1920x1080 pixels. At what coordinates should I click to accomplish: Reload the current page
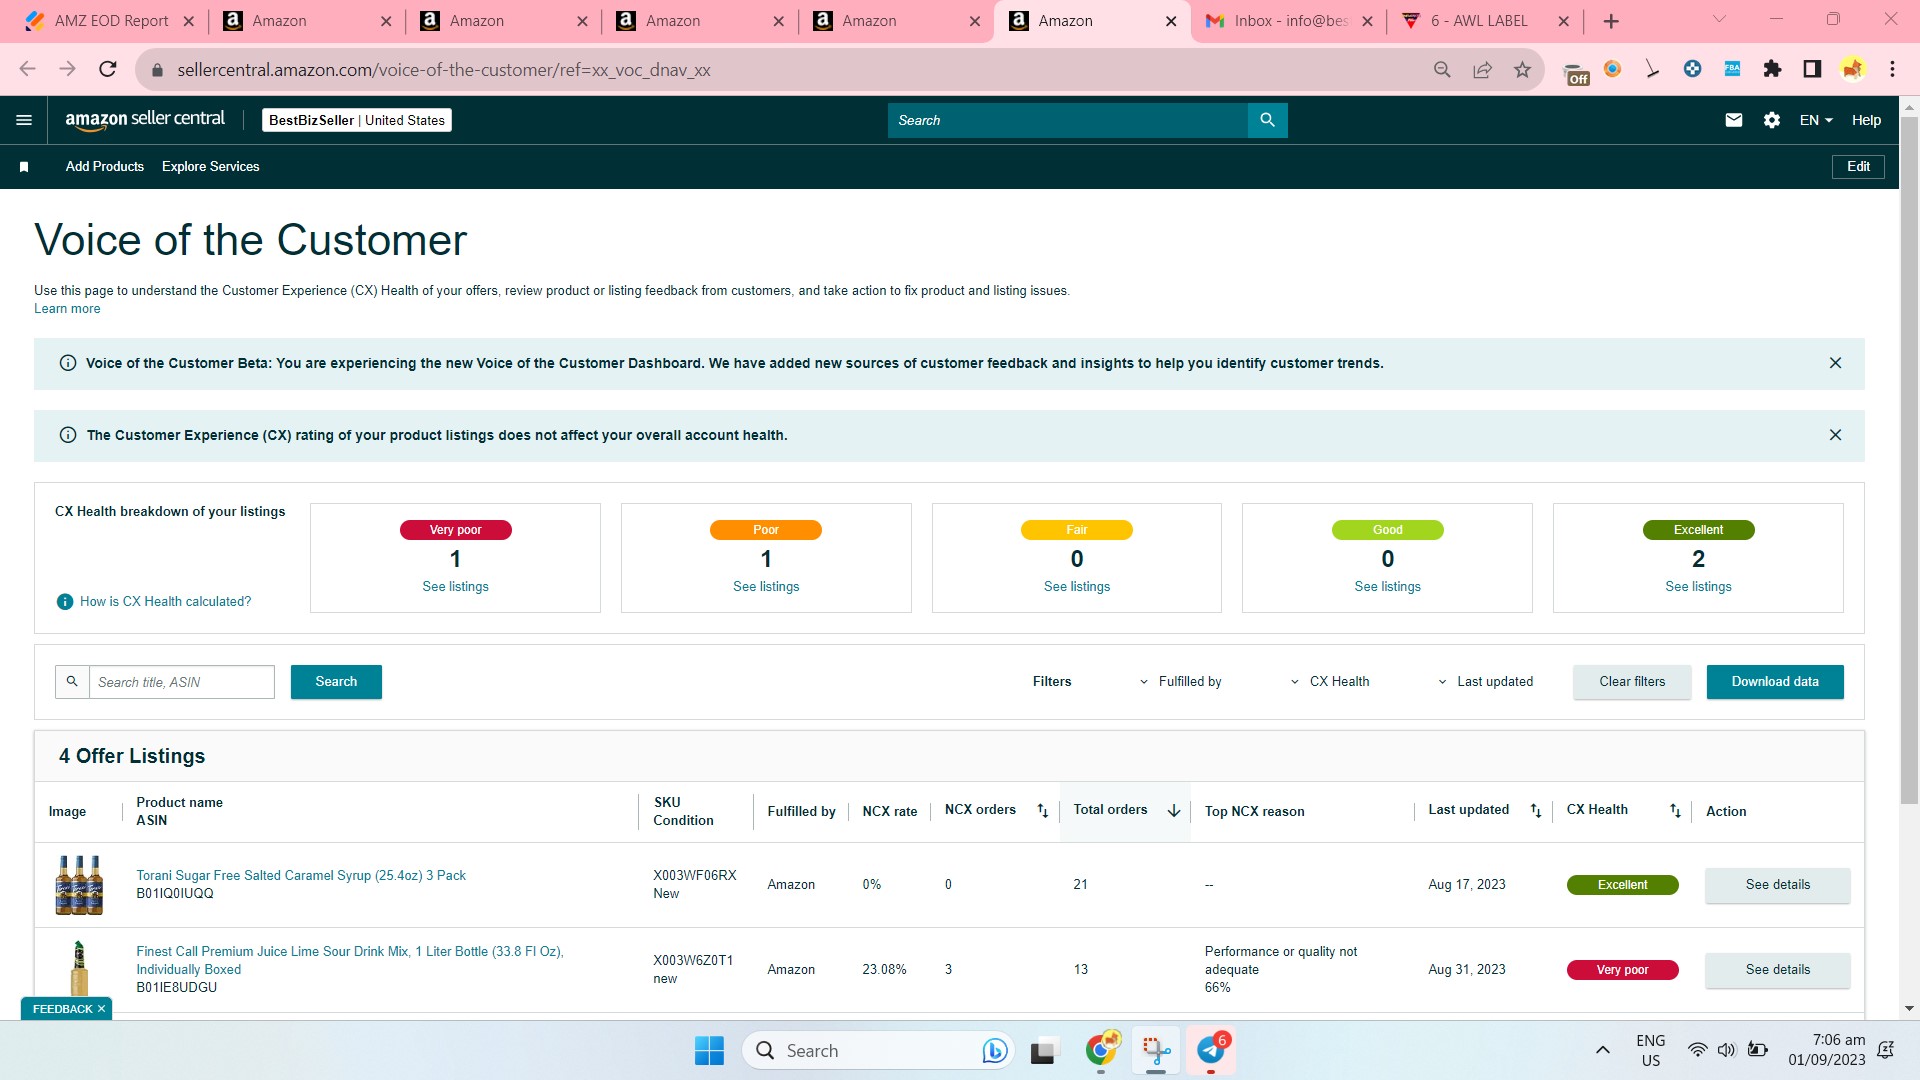coord(108,69)
